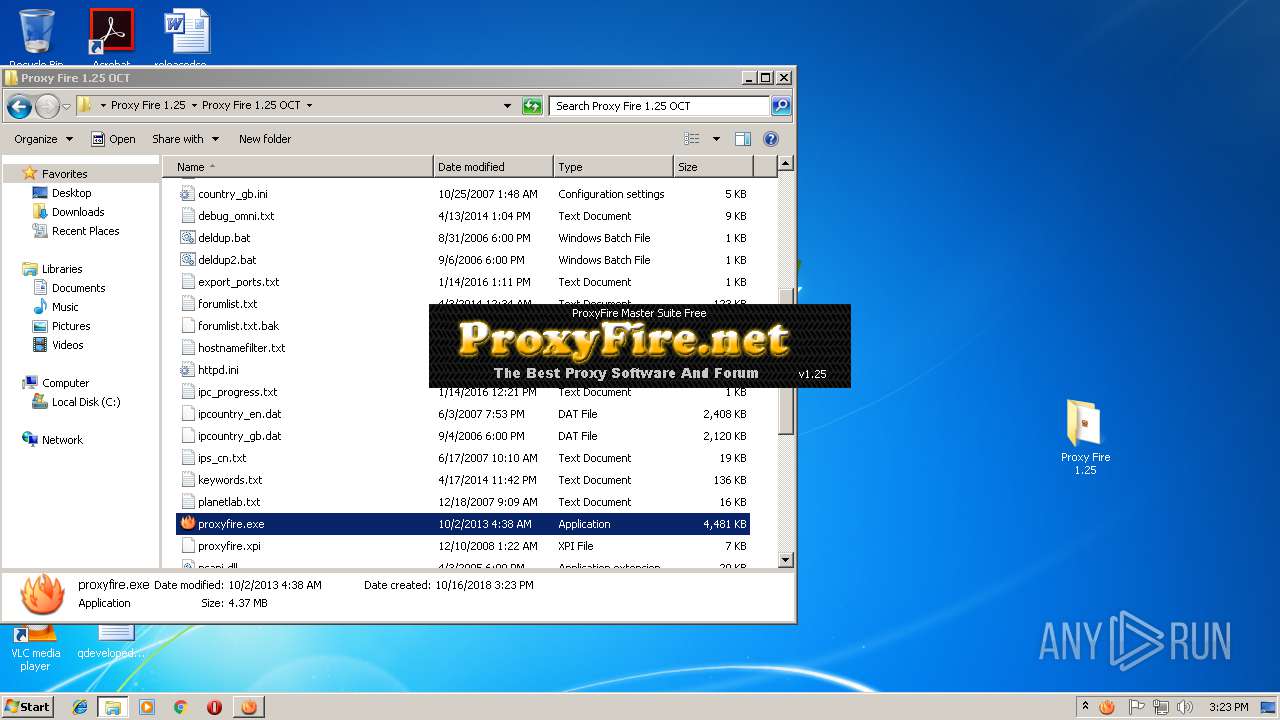Click the ProxyFire flame taskbar icon
Screen dimensions: 1280x720
[x=249, y=707]
